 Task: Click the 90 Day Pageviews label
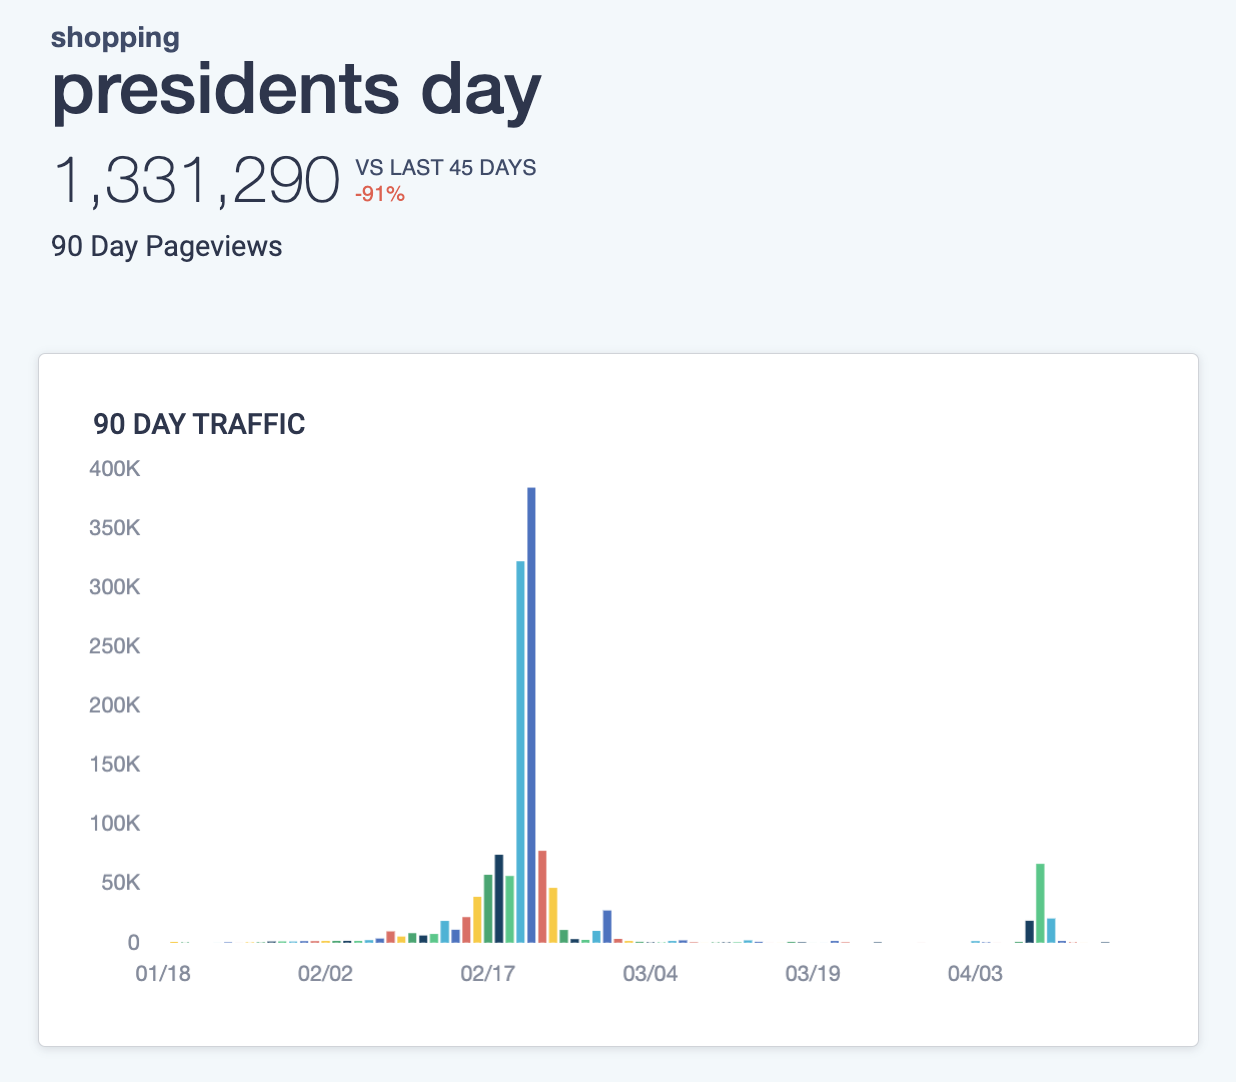tap(167, 246)
